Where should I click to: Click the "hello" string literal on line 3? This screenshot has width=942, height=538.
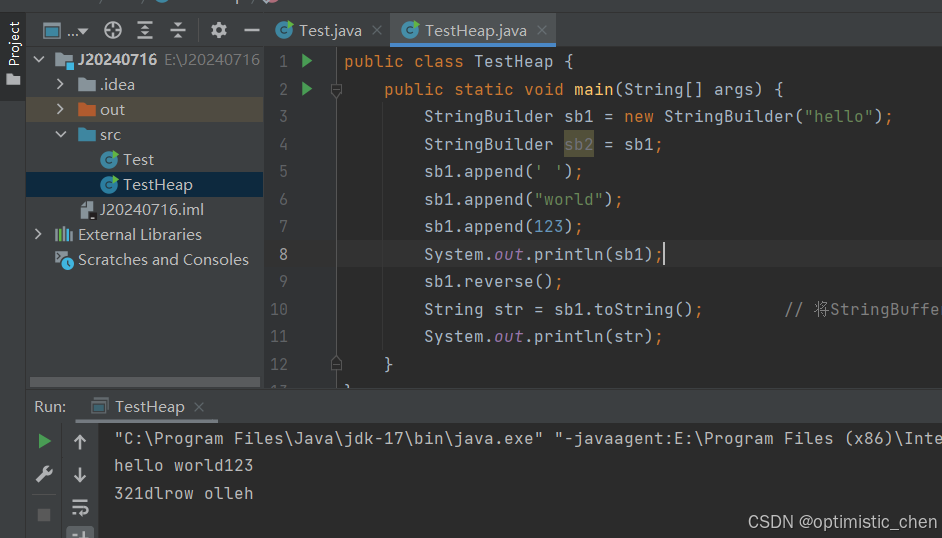tap(838, 116)
